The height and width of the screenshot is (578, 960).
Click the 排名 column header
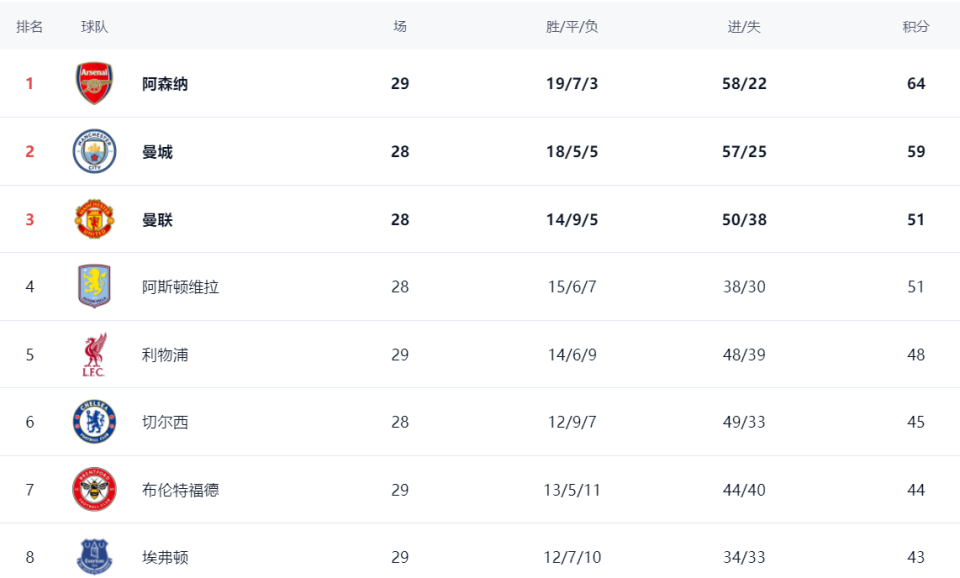30,27
